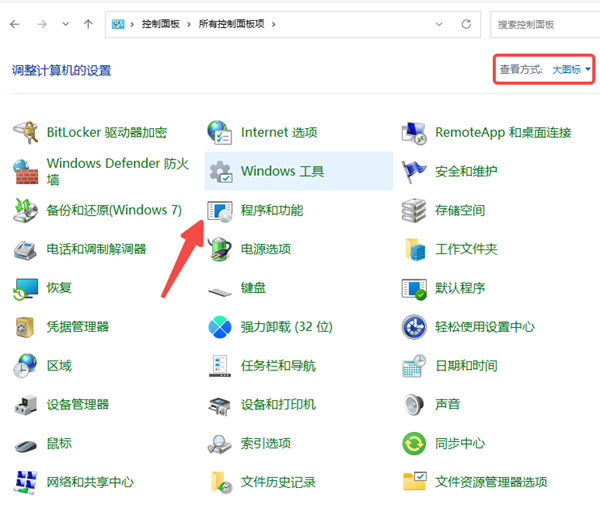Click the 强力卸载 (32 位) icon
The image size is (600, 505).
220,327
